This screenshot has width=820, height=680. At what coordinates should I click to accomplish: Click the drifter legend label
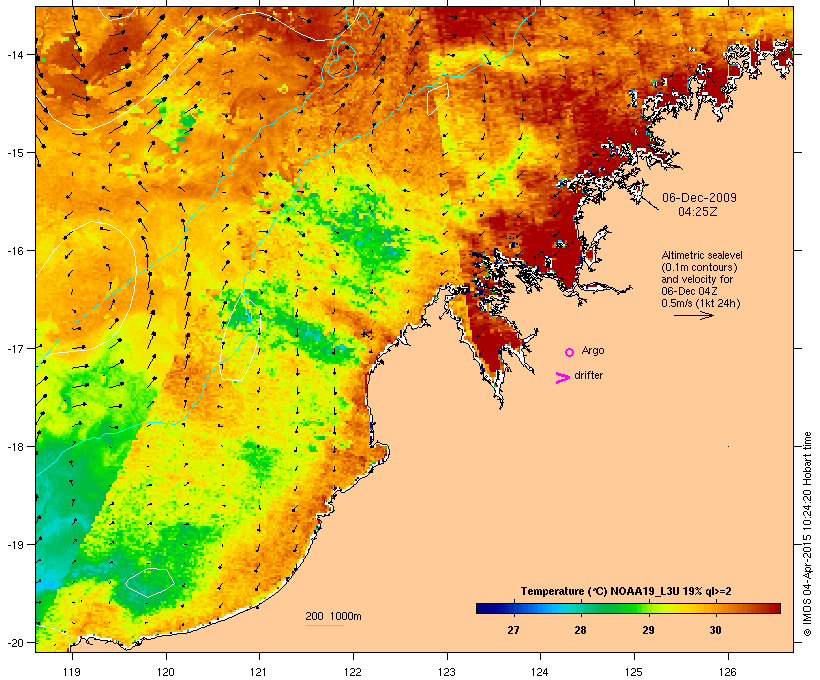(x=588, y=375)
